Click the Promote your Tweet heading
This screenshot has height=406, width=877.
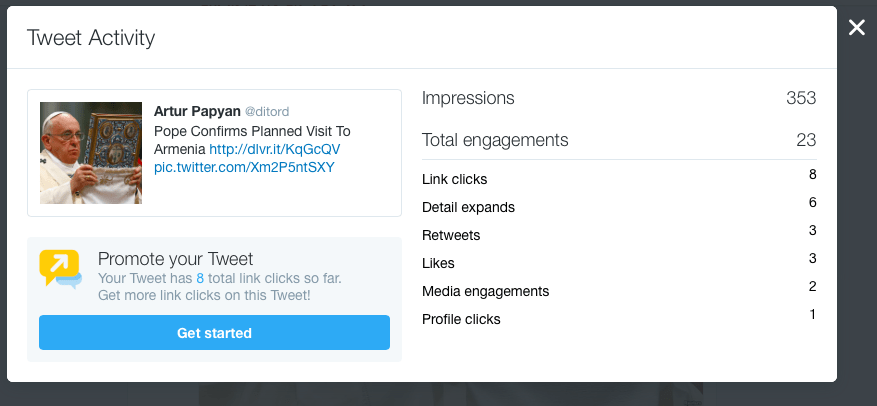pos(175,259)
